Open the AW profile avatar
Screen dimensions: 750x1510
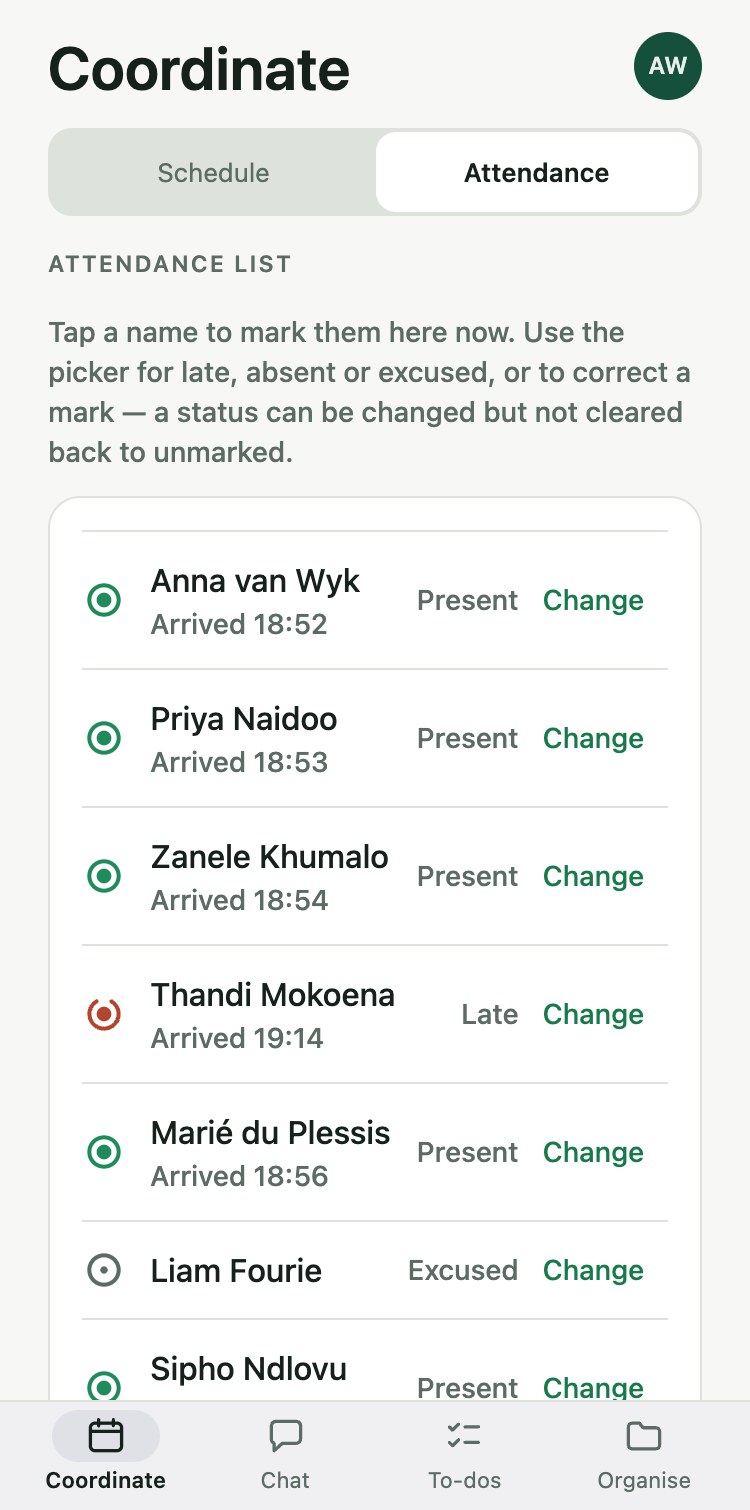[668, 66]
